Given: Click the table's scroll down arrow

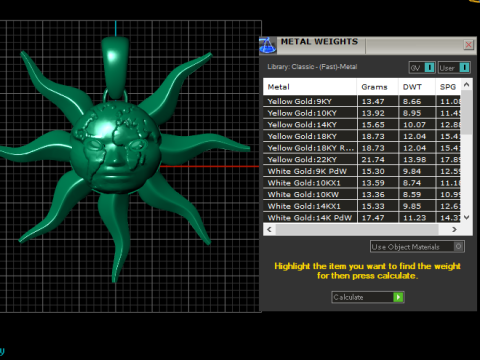Looking at the screenshot, I should (467, 217).
